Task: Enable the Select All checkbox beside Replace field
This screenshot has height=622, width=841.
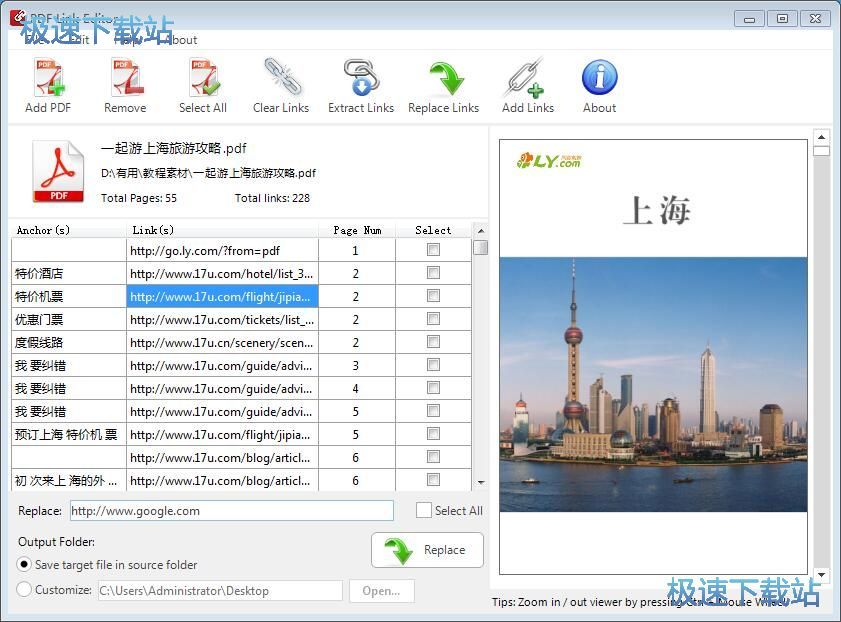Action: [424, 510]
